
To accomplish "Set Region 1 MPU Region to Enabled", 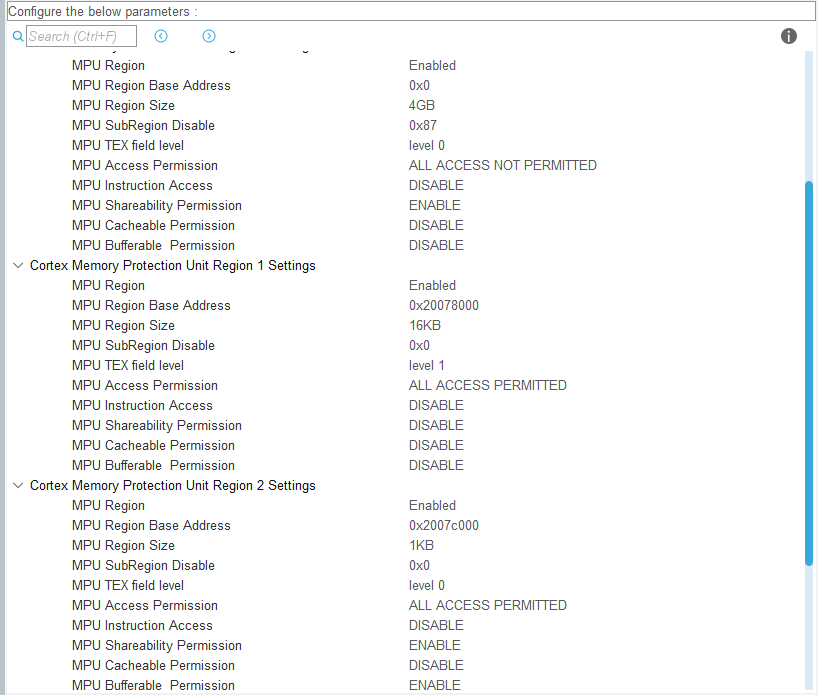I will [x=432, y=285].
